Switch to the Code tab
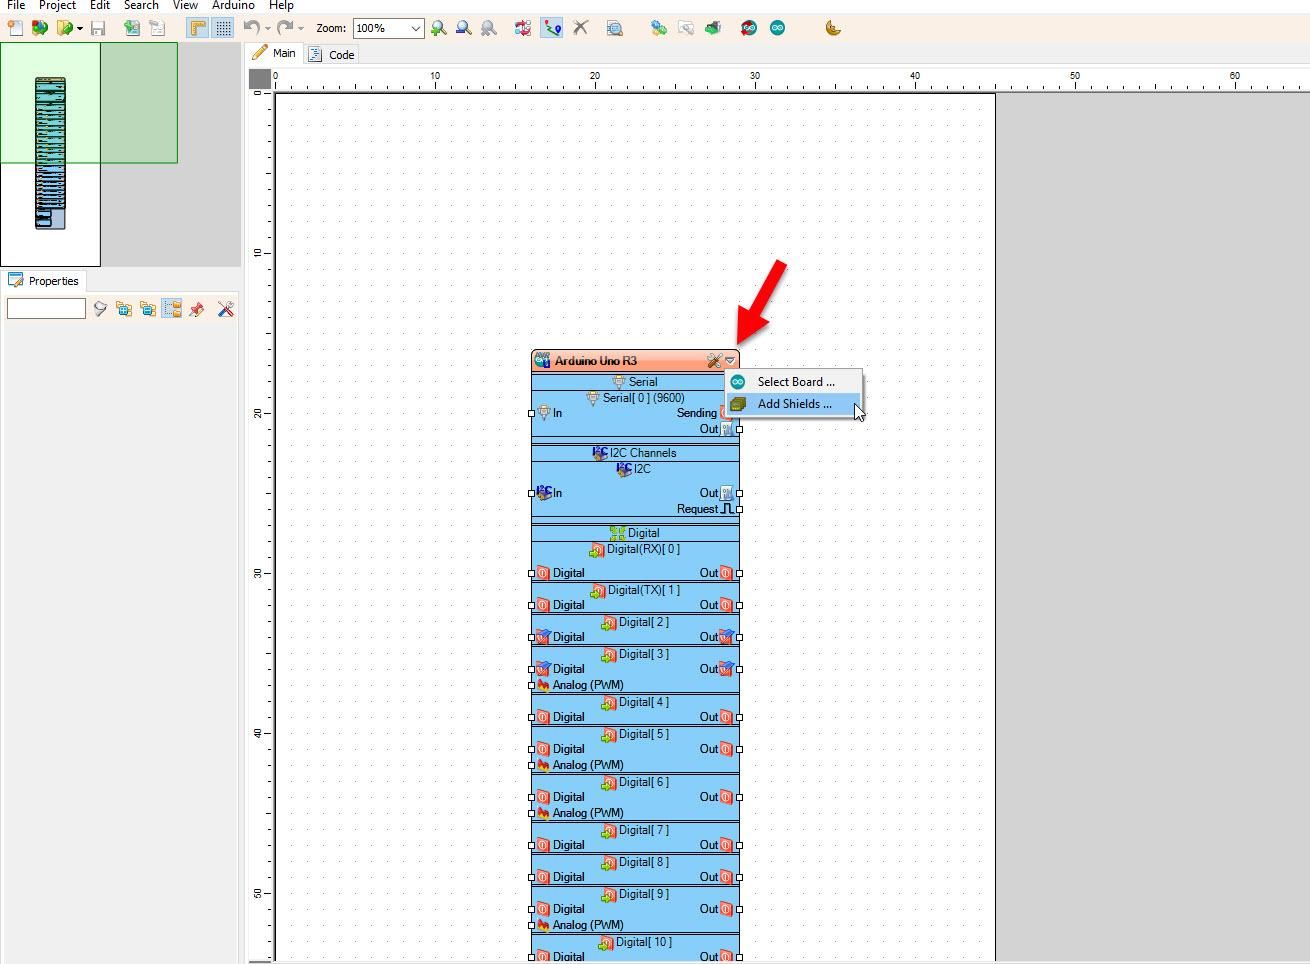Screen dimensions: 1310x964 pyautogui.click(x=339, y=54)
